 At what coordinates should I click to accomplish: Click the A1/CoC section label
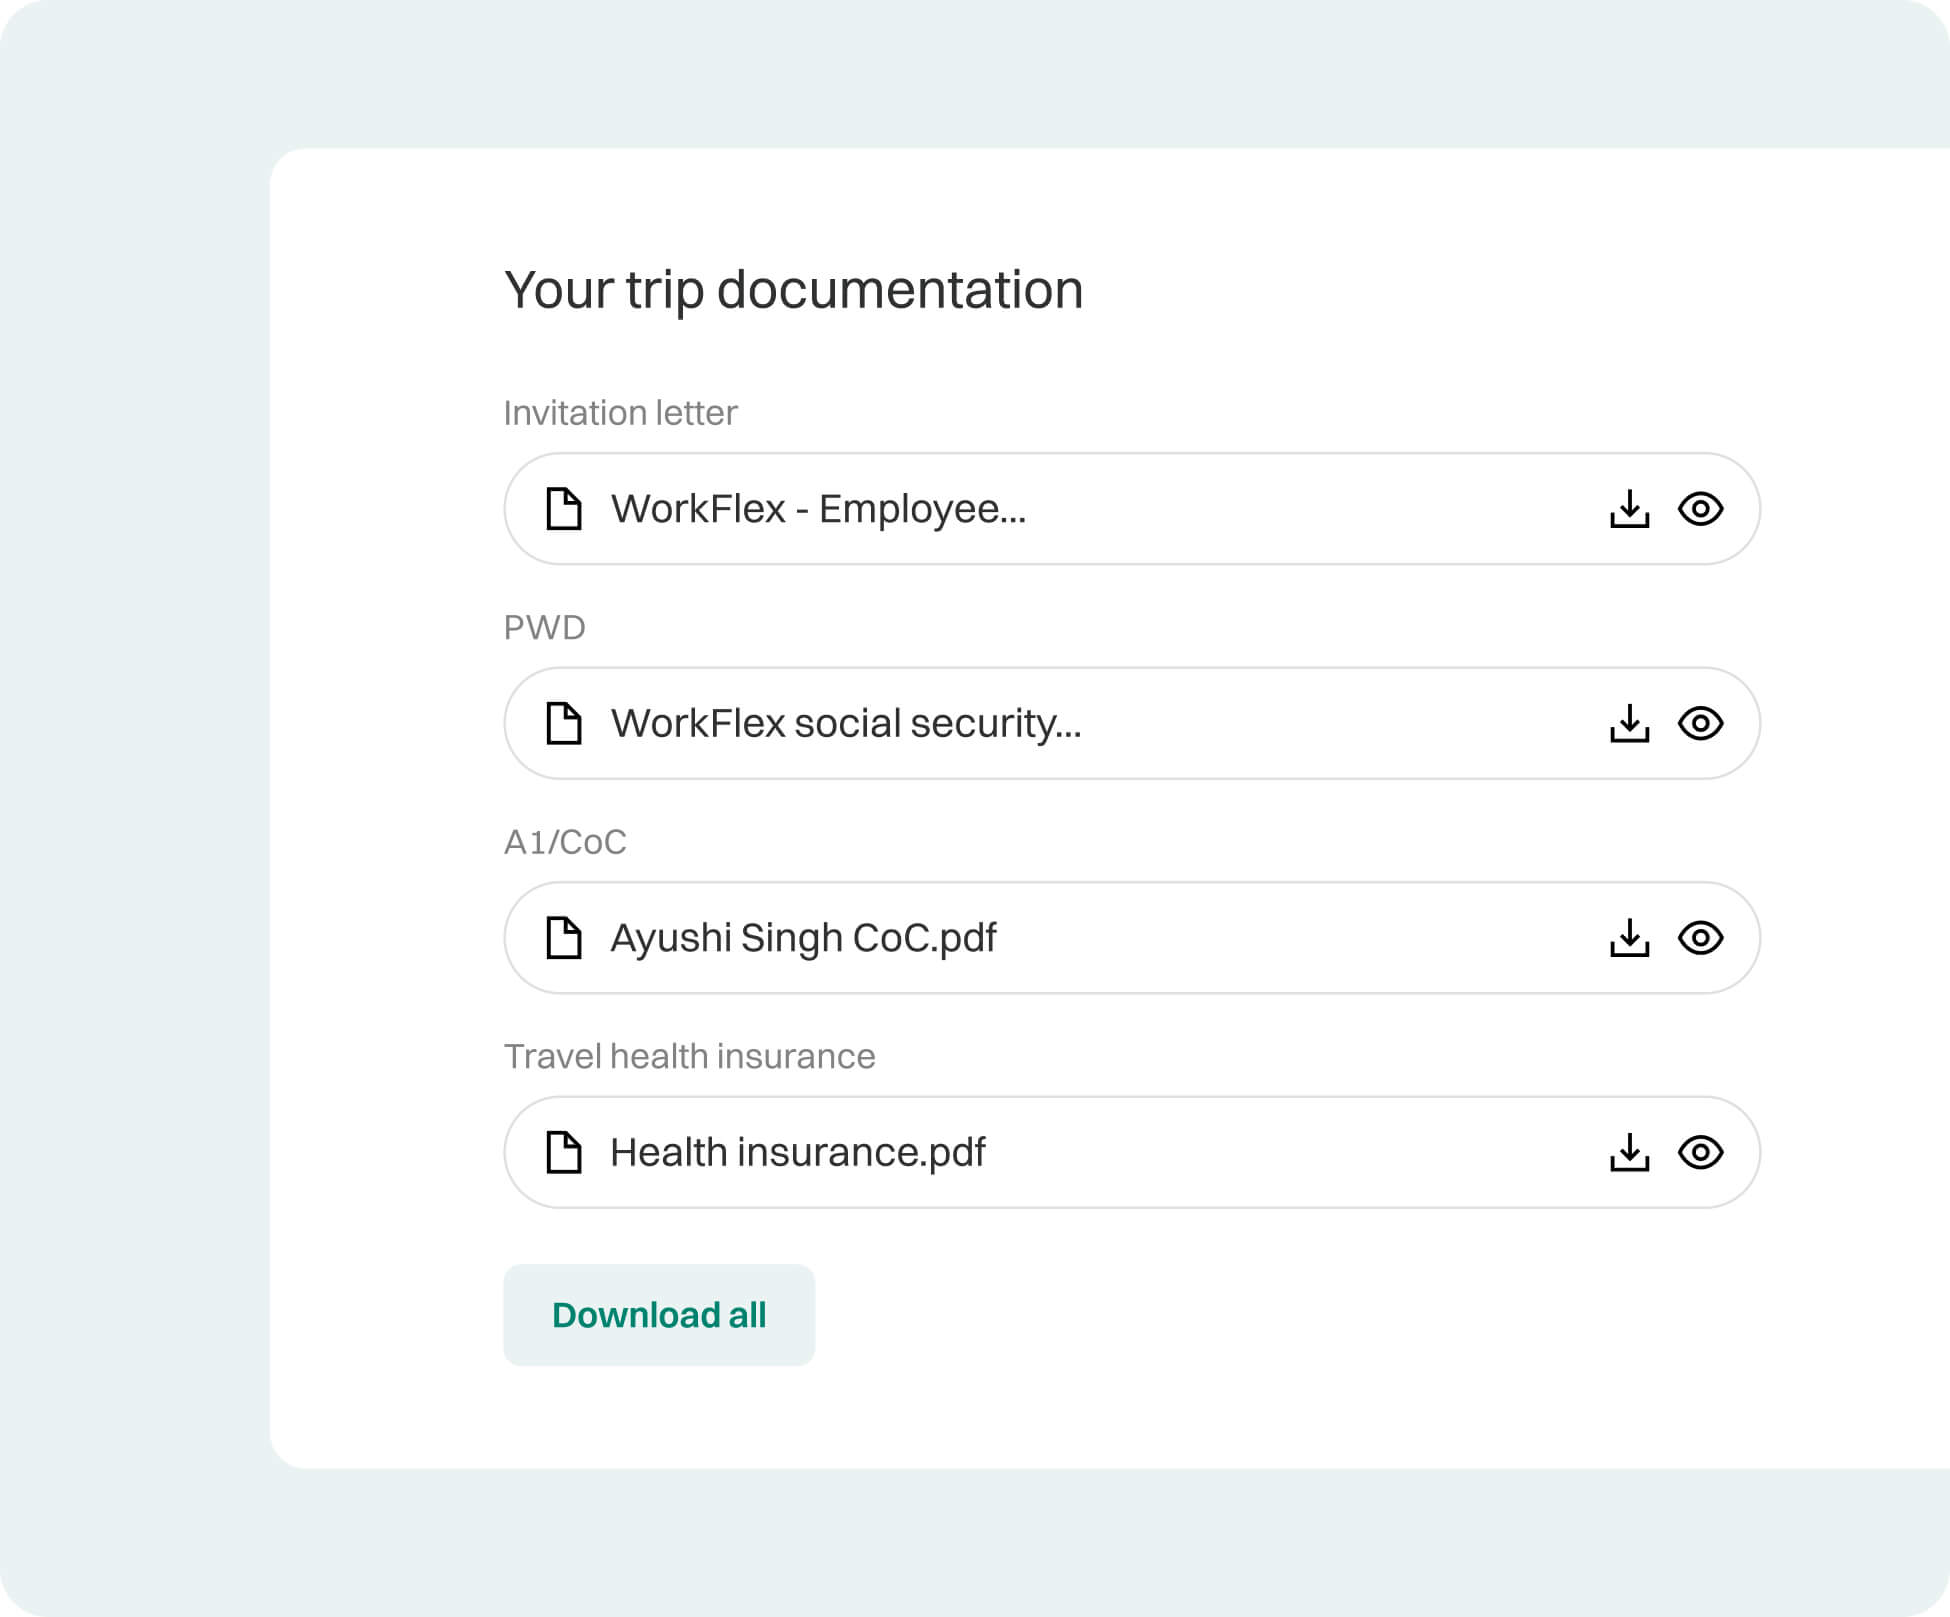click(x=565, y=842)
